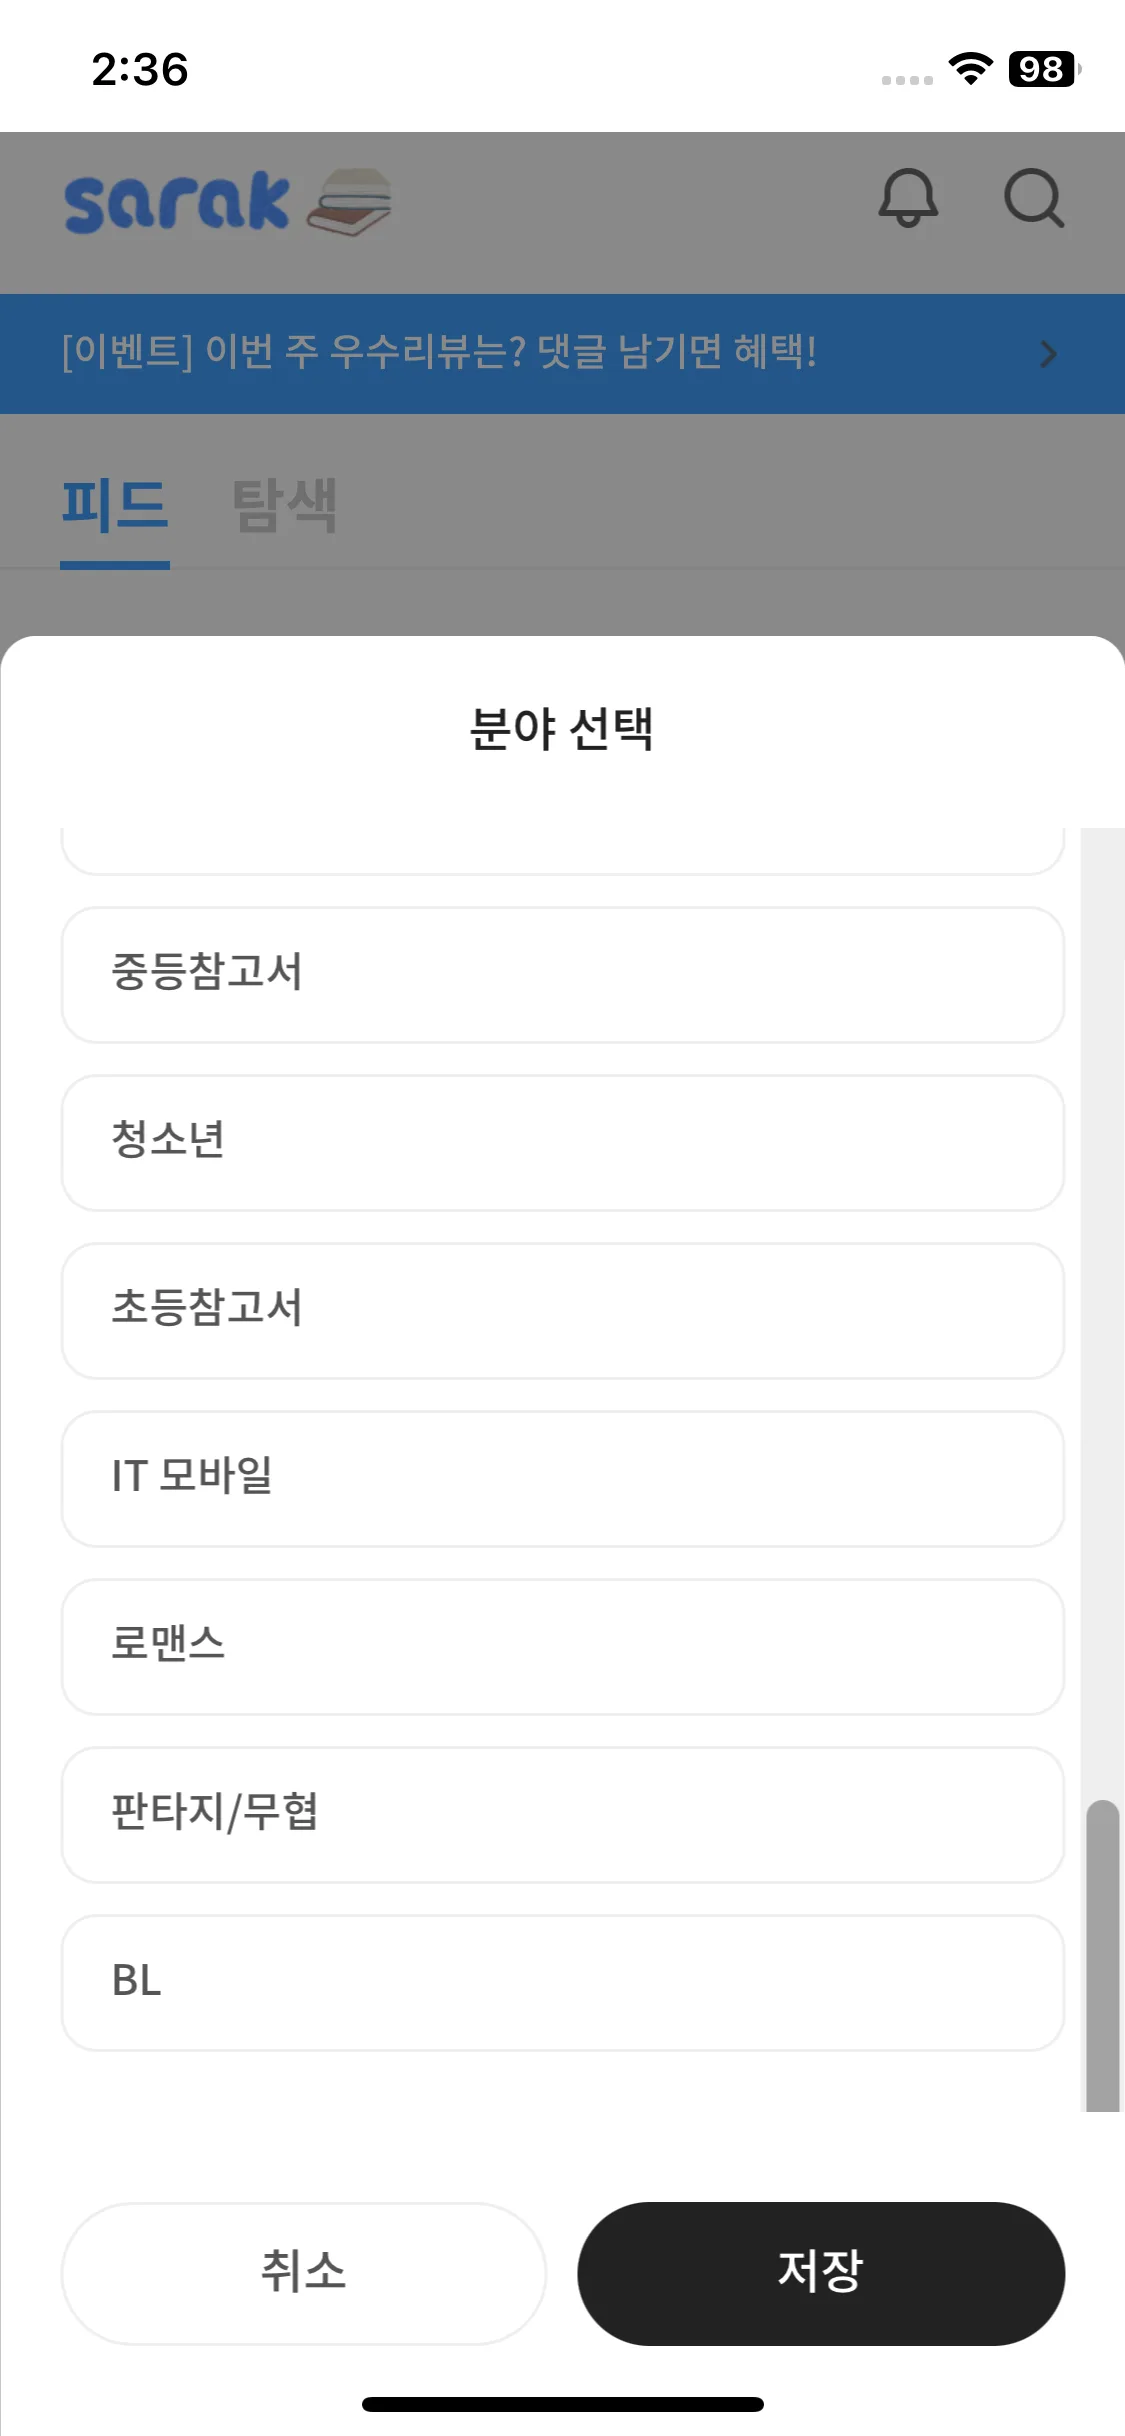Choose the 판타지/무협 genre
This screenshot has width=1125, height=2436.
[x=562, y=1814]
